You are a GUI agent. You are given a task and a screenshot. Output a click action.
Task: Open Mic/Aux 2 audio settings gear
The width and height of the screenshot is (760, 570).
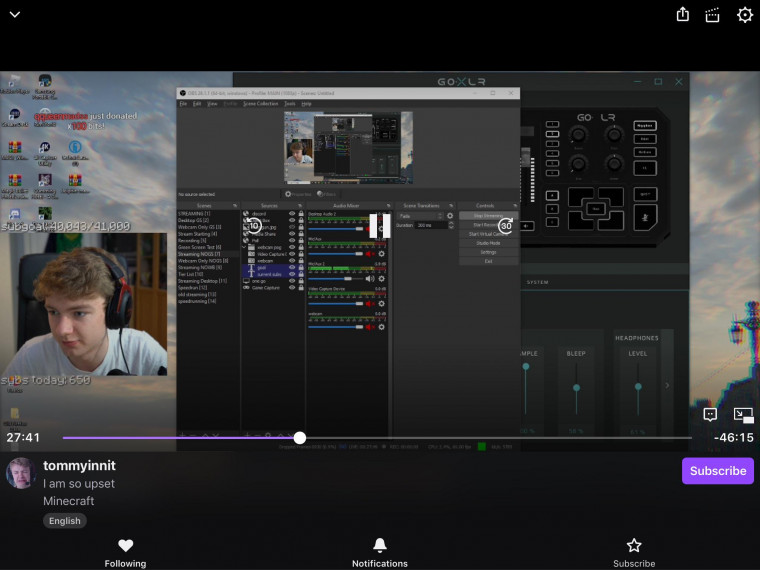point(381,279)
